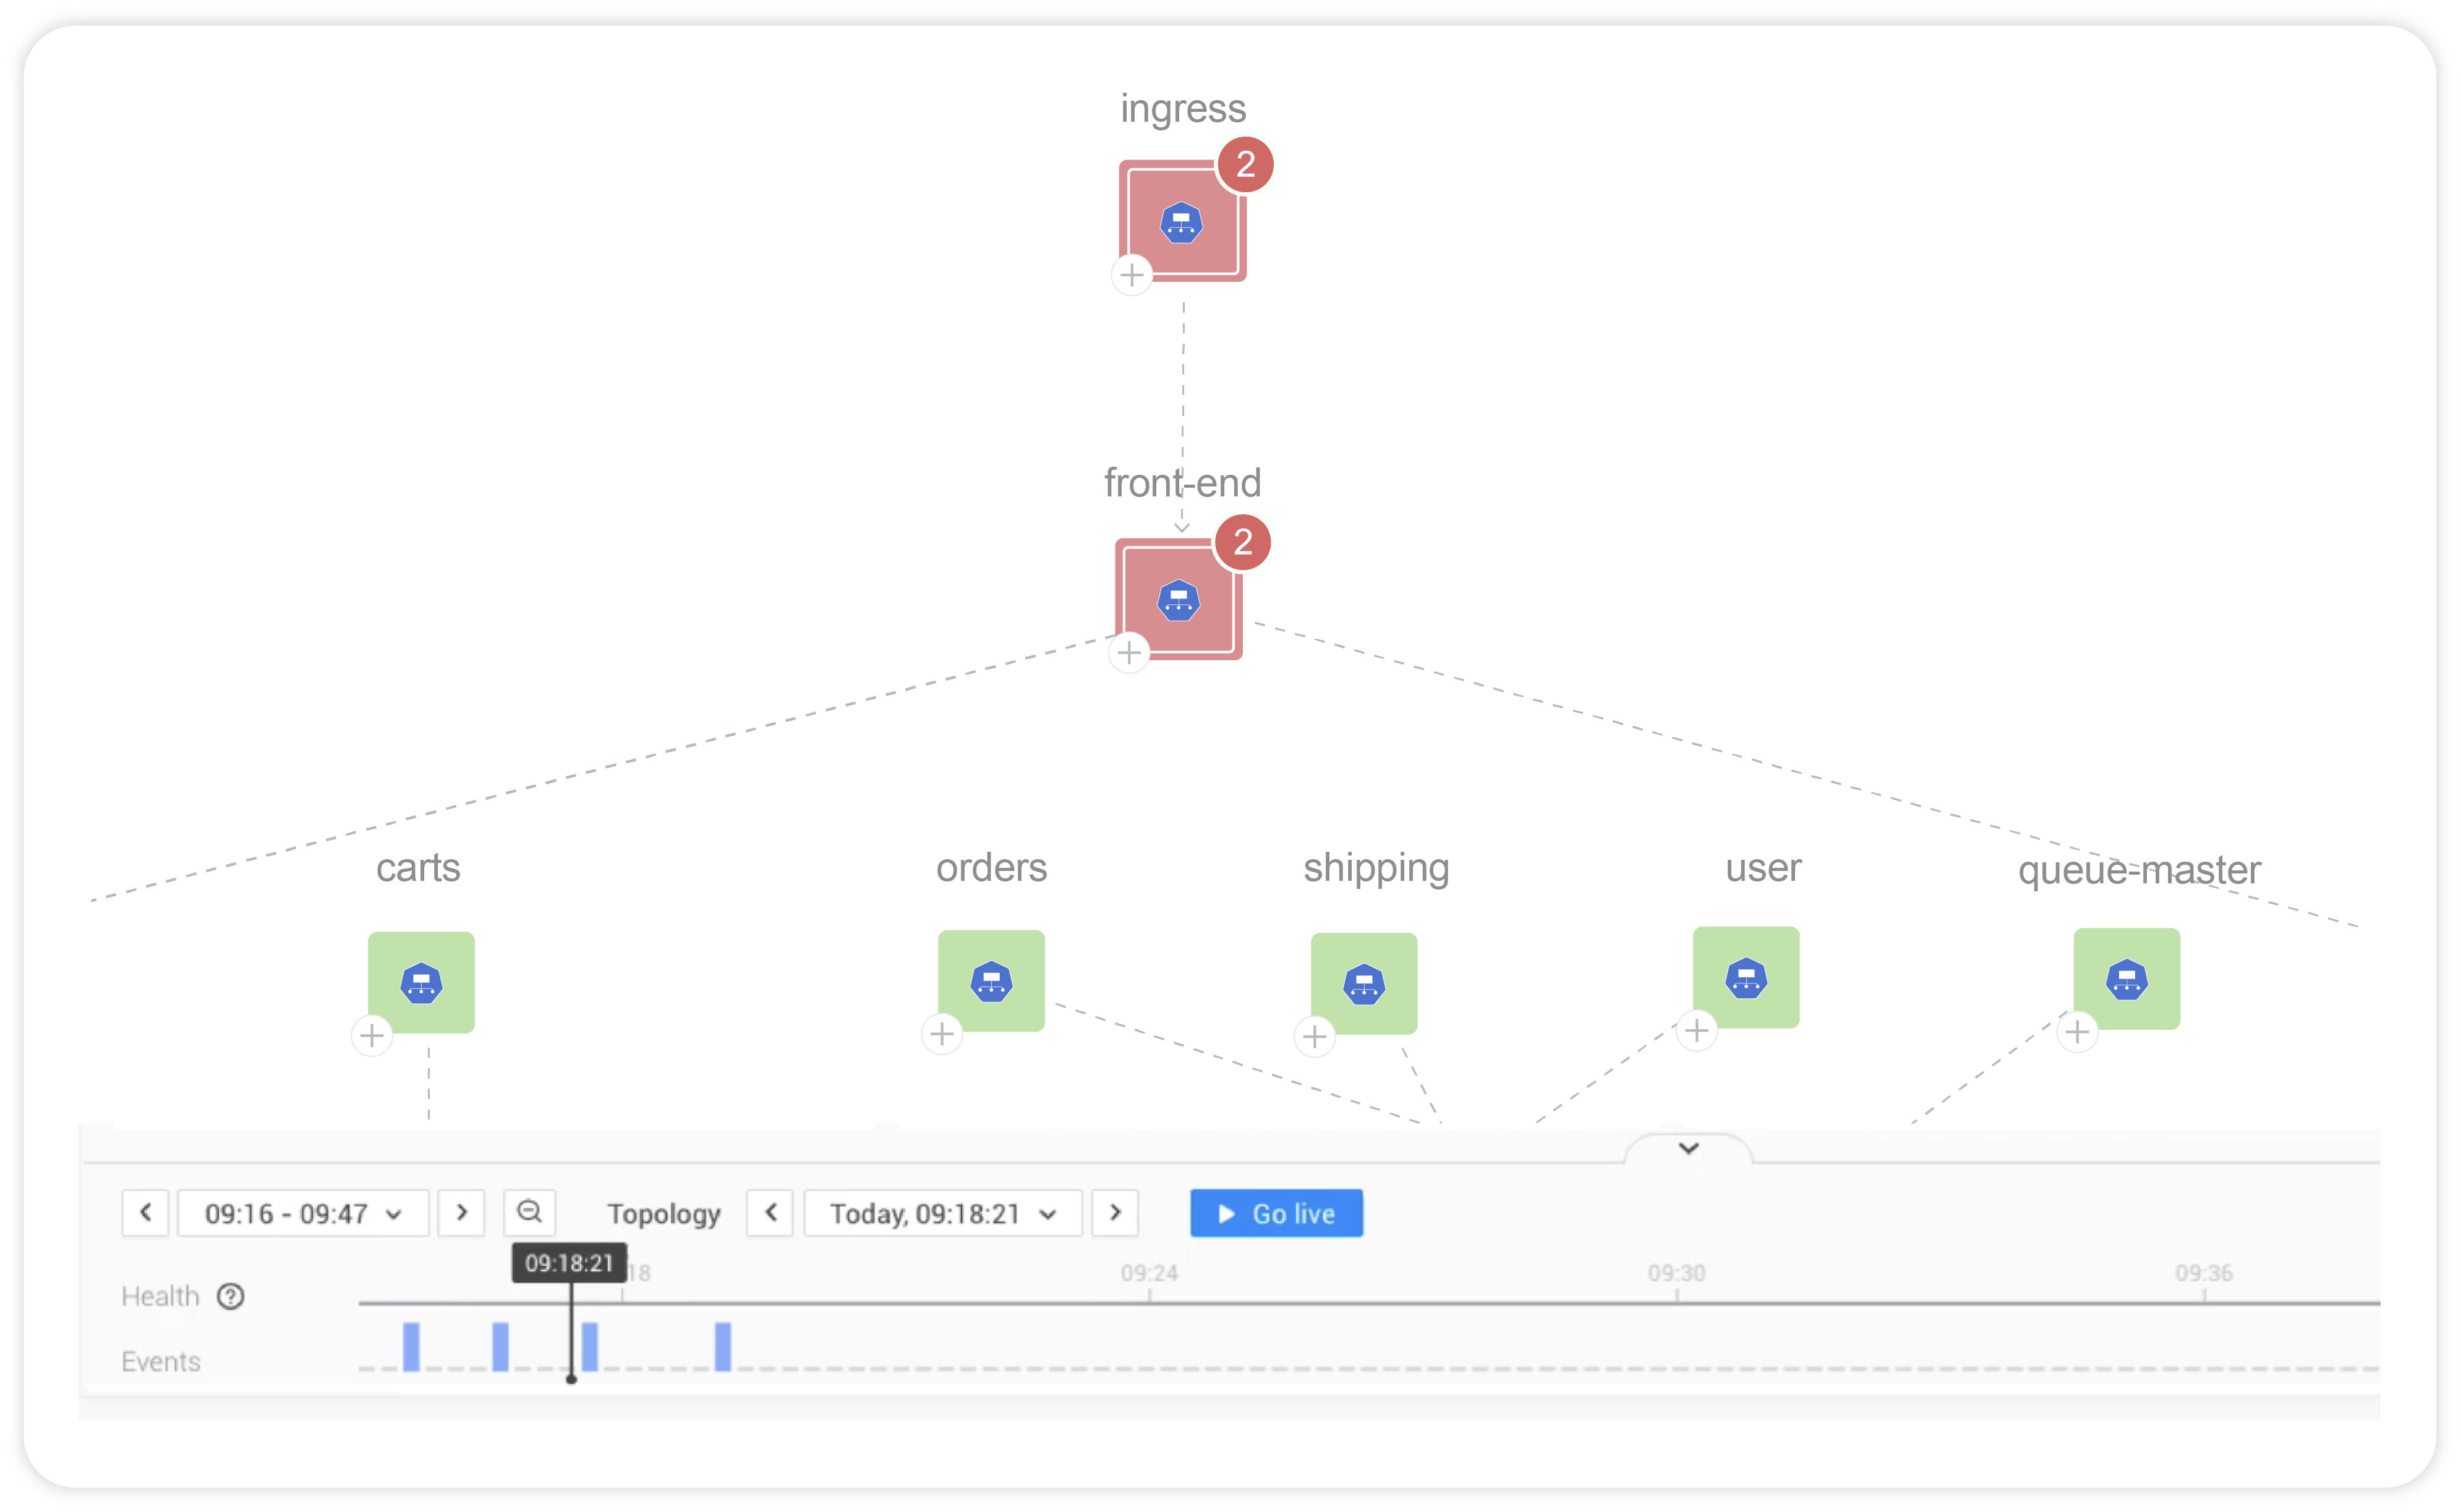2461x1512 pixels.
Task: Open the 09:16 - 09:47 time range dropdown
Action: [x=303, y=1213]
